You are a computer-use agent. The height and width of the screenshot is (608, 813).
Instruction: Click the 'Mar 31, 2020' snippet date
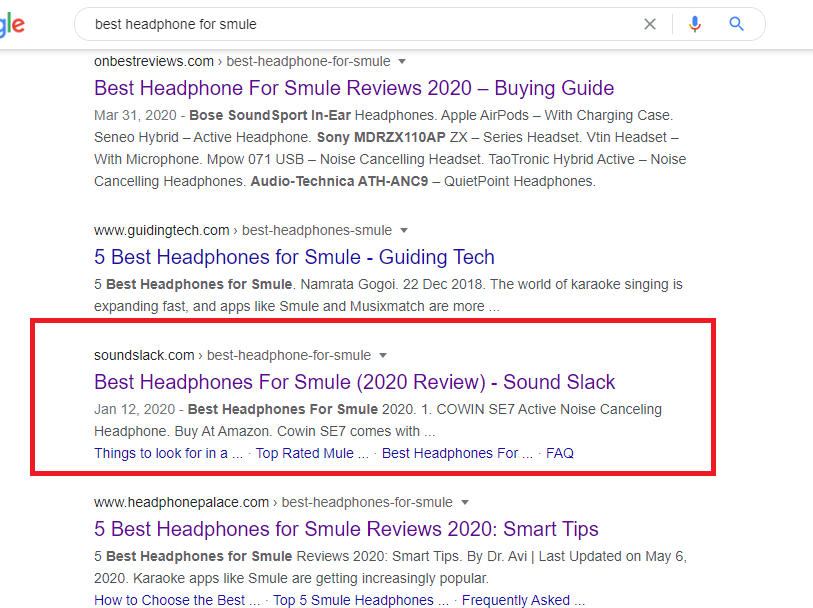(x=135, y=115)
